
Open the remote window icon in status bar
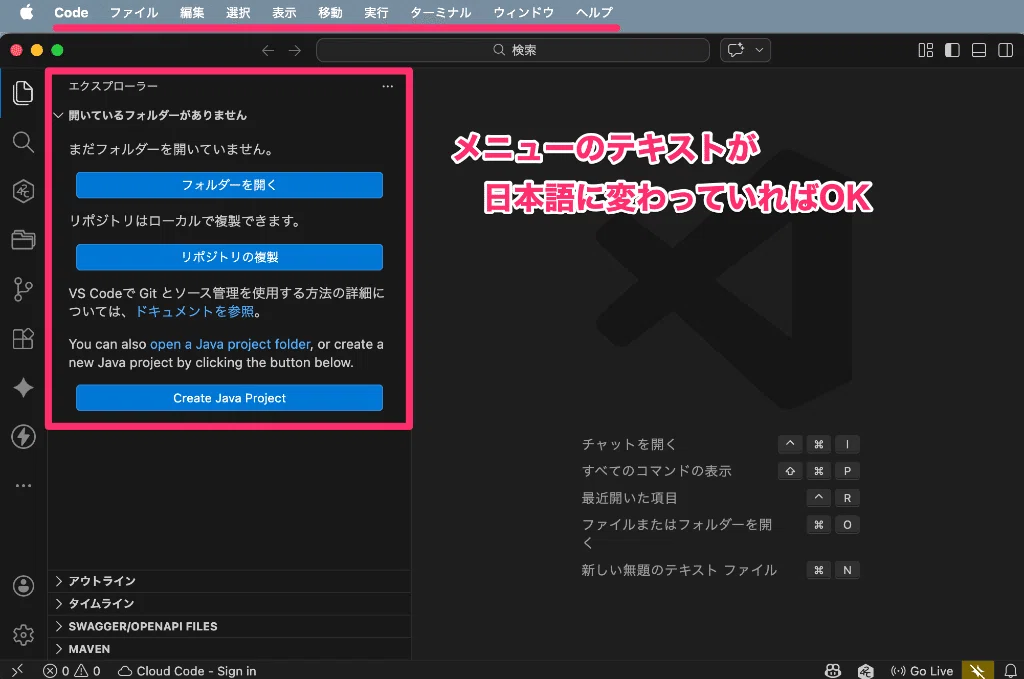point(17,671)
